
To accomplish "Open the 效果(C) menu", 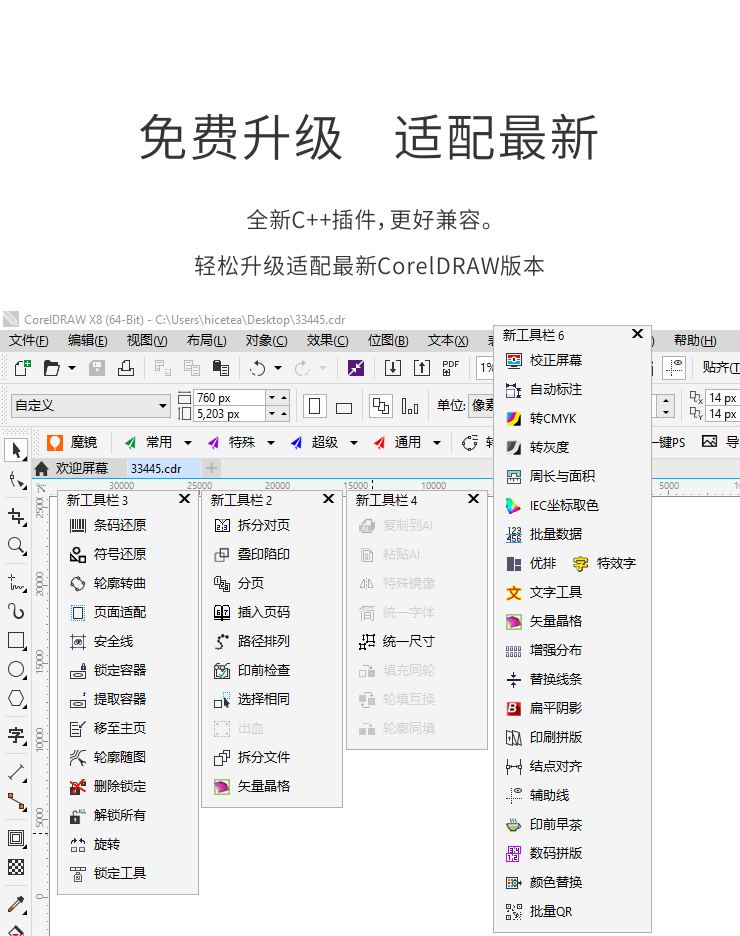I will pyautogui.click(x=328, y=340).
